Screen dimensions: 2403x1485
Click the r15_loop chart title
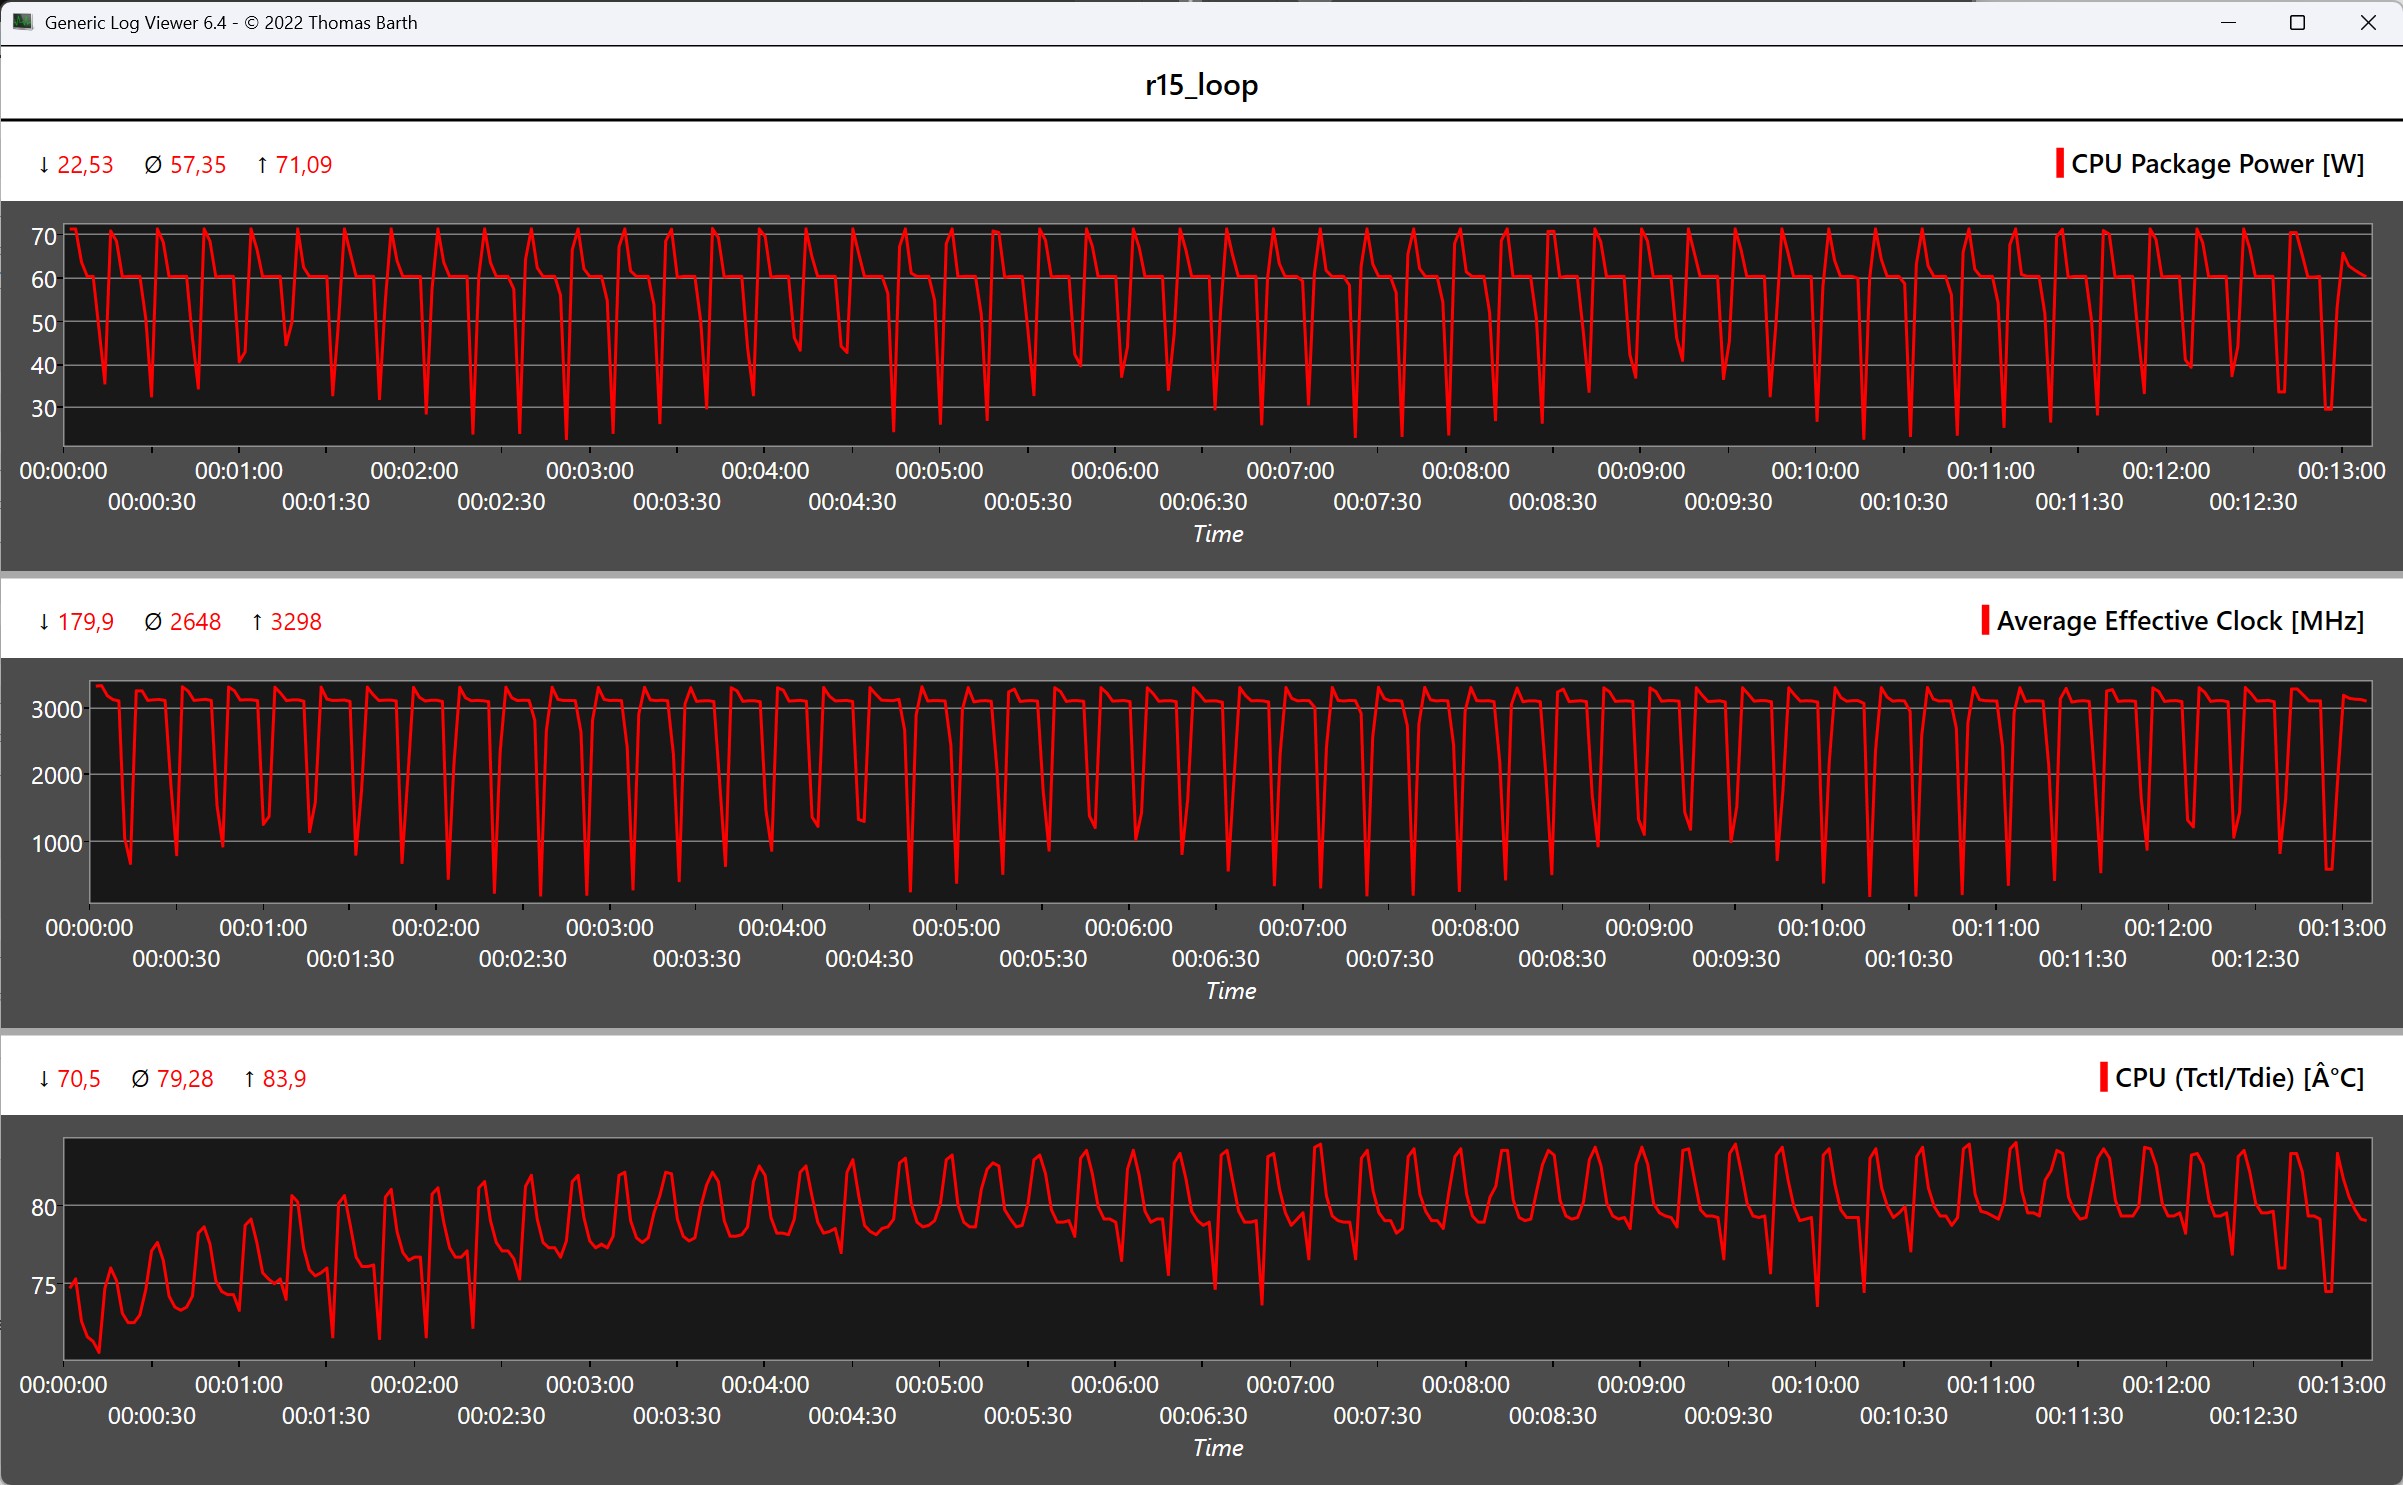(x=1201, y=85)
